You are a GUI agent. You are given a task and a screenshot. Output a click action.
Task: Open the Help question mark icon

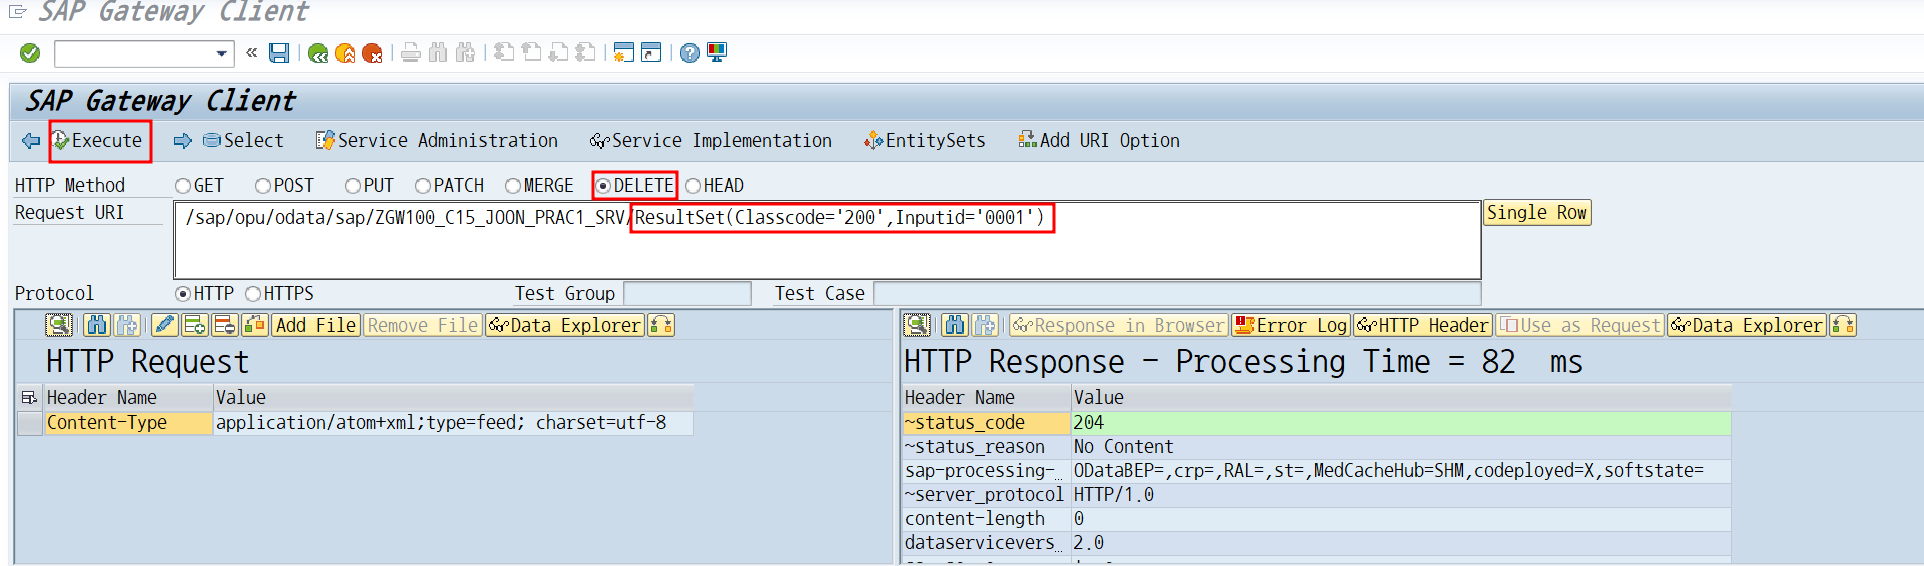[689, 53]
